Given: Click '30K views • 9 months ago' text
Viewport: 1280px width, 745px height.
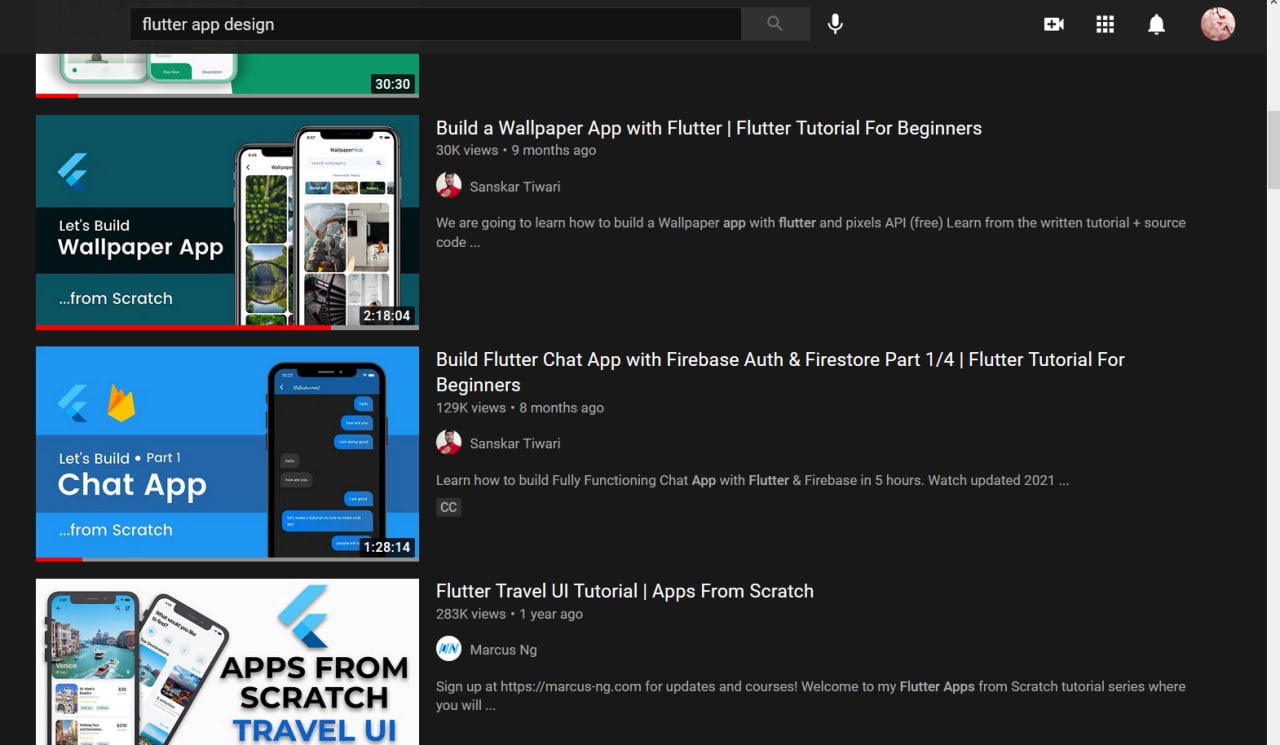Looking at the screenshot, I should coord(516,150).
